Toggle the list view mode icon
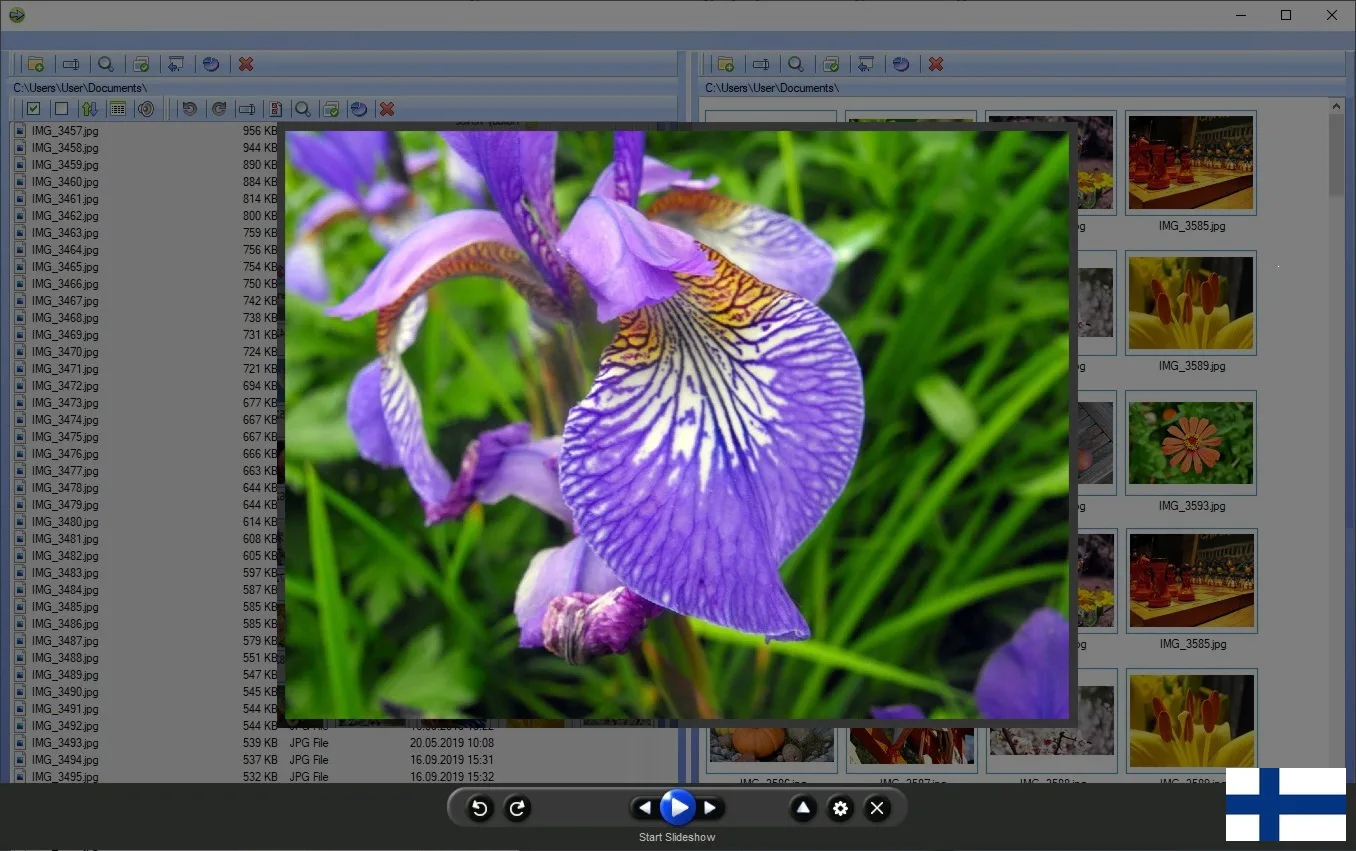The width and height of the screenshot is (1356, 851). (x=117, y=109)
